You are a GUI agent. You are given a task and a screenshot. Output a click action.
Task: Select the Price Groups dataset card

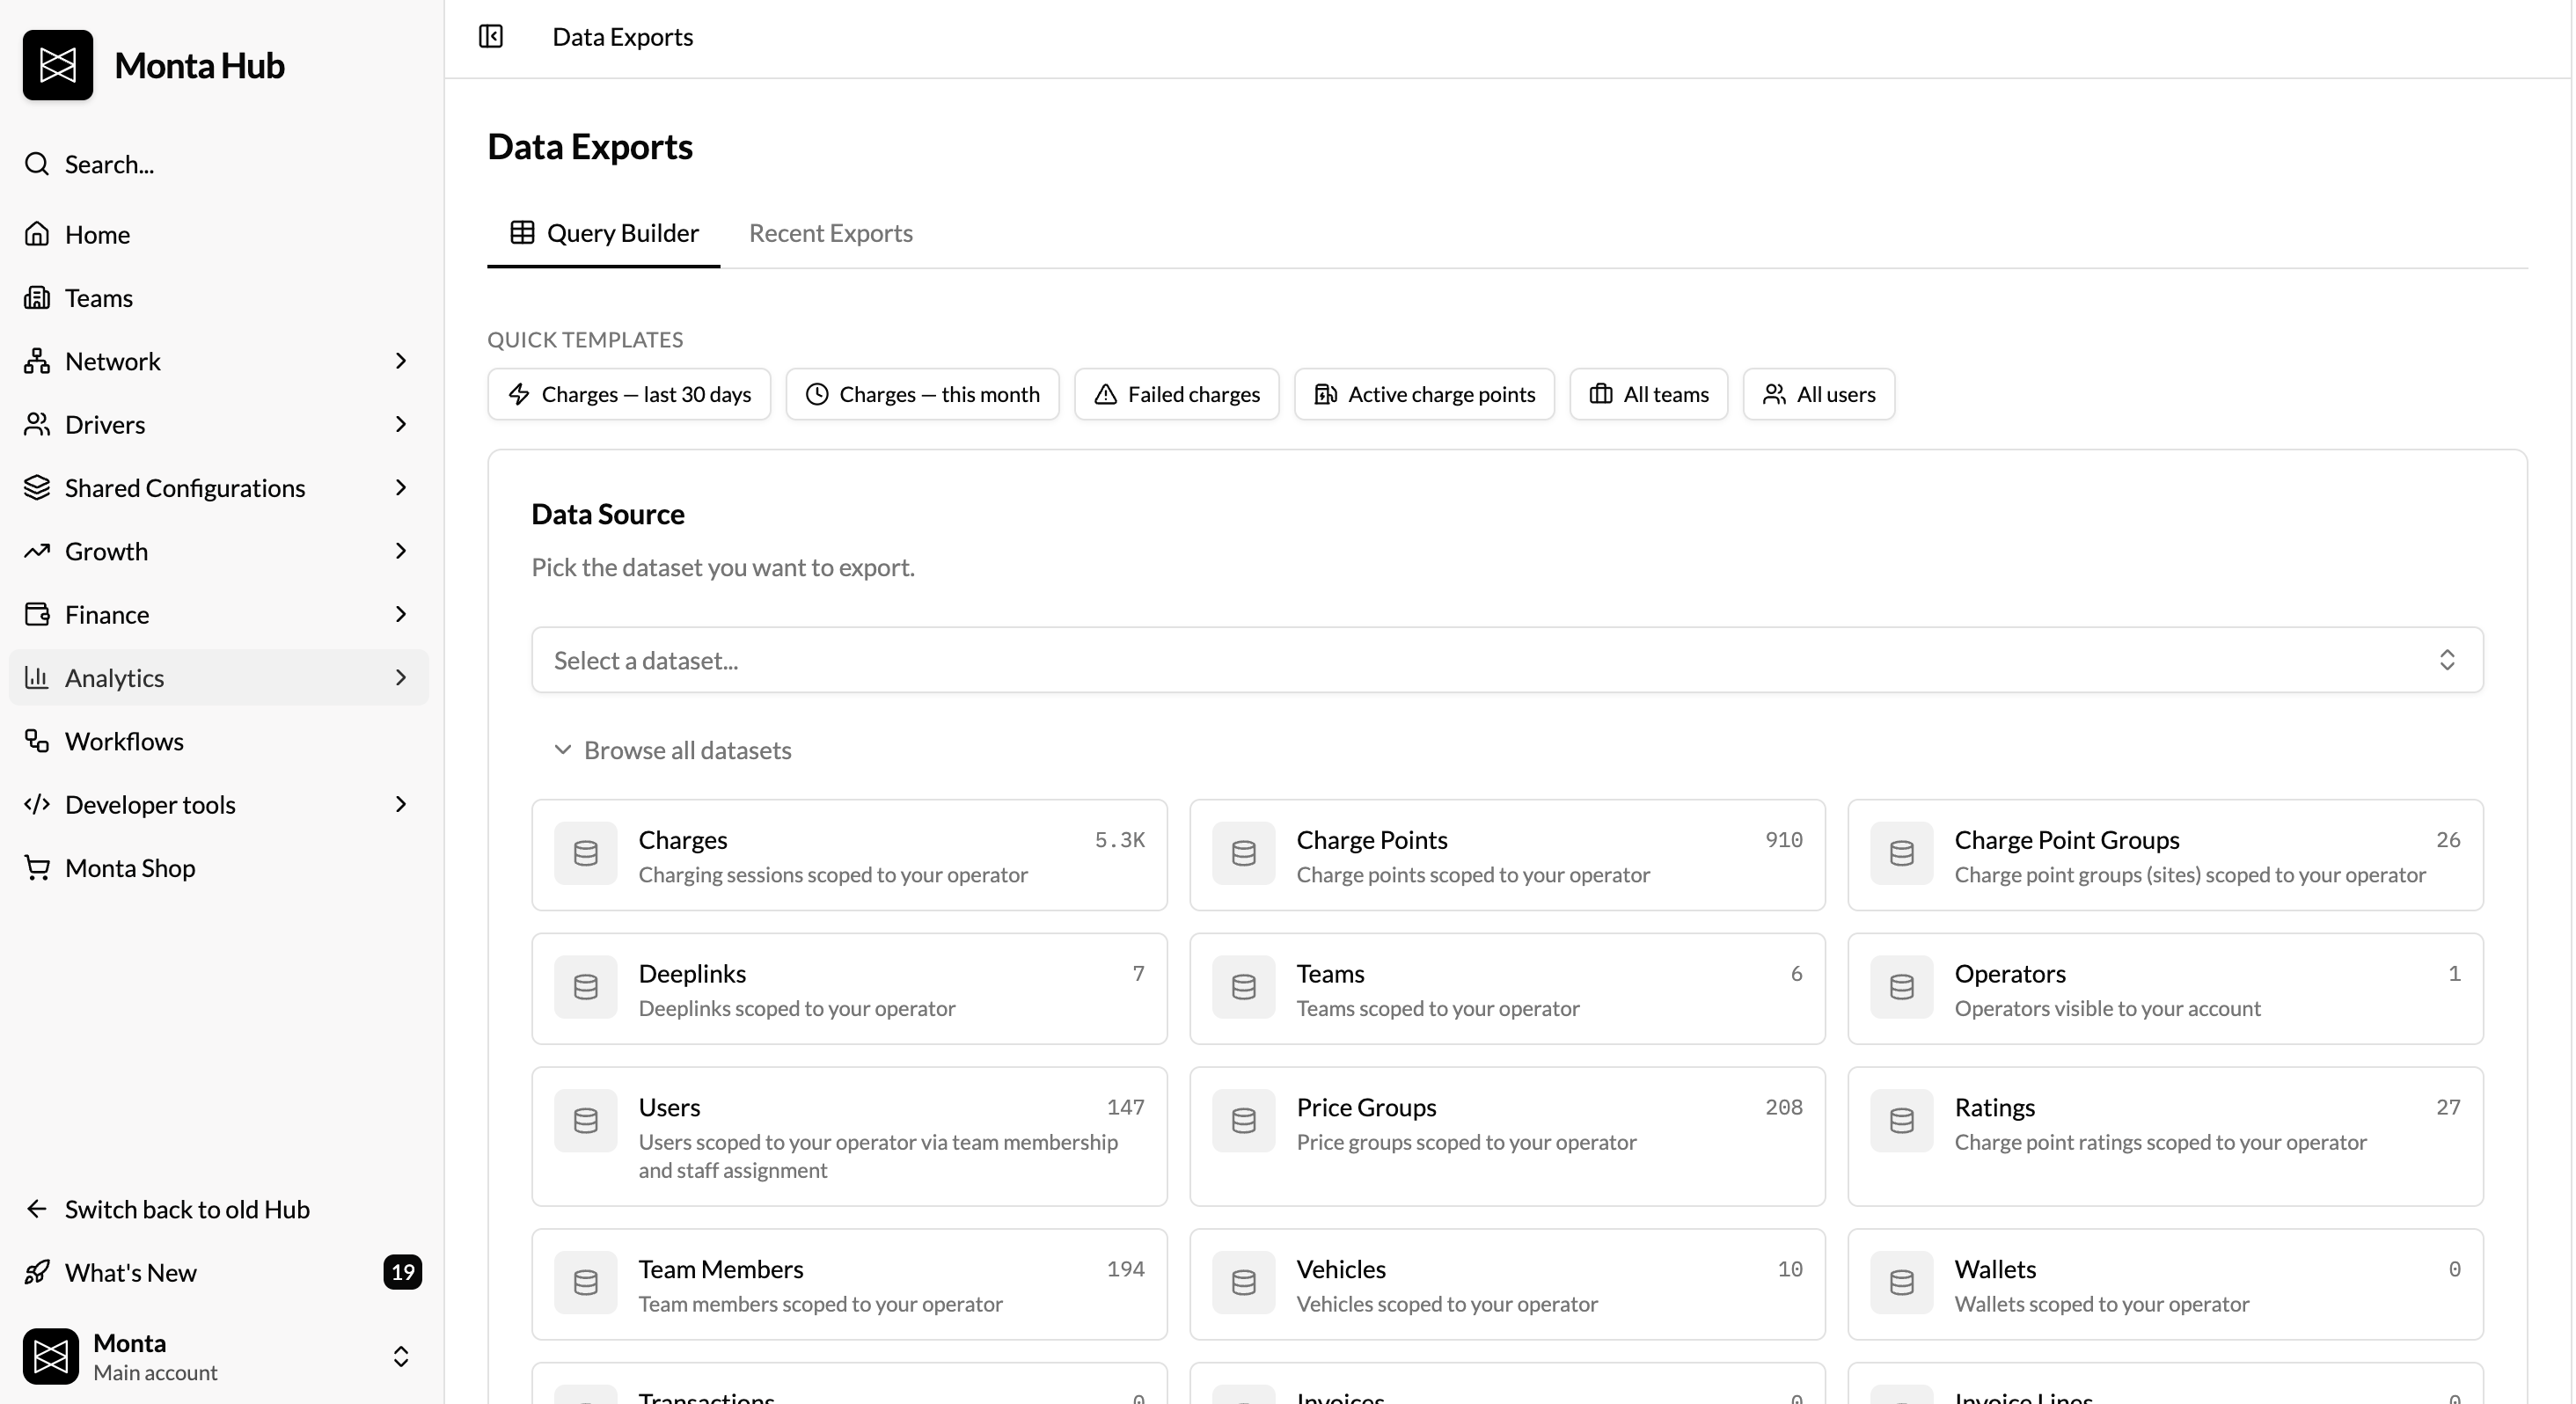click(1507, 1136)
